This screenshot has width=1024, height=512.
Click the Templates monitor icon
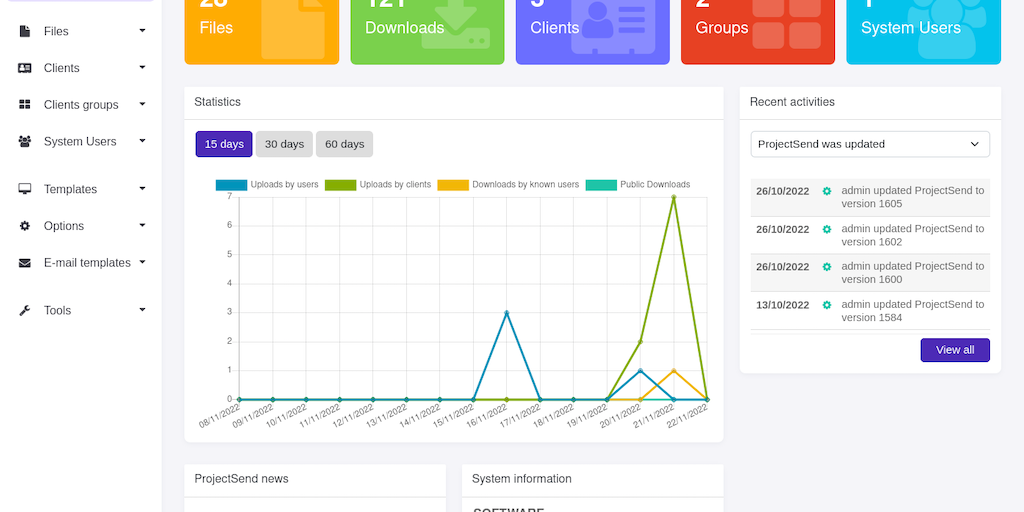click(25, 189)
